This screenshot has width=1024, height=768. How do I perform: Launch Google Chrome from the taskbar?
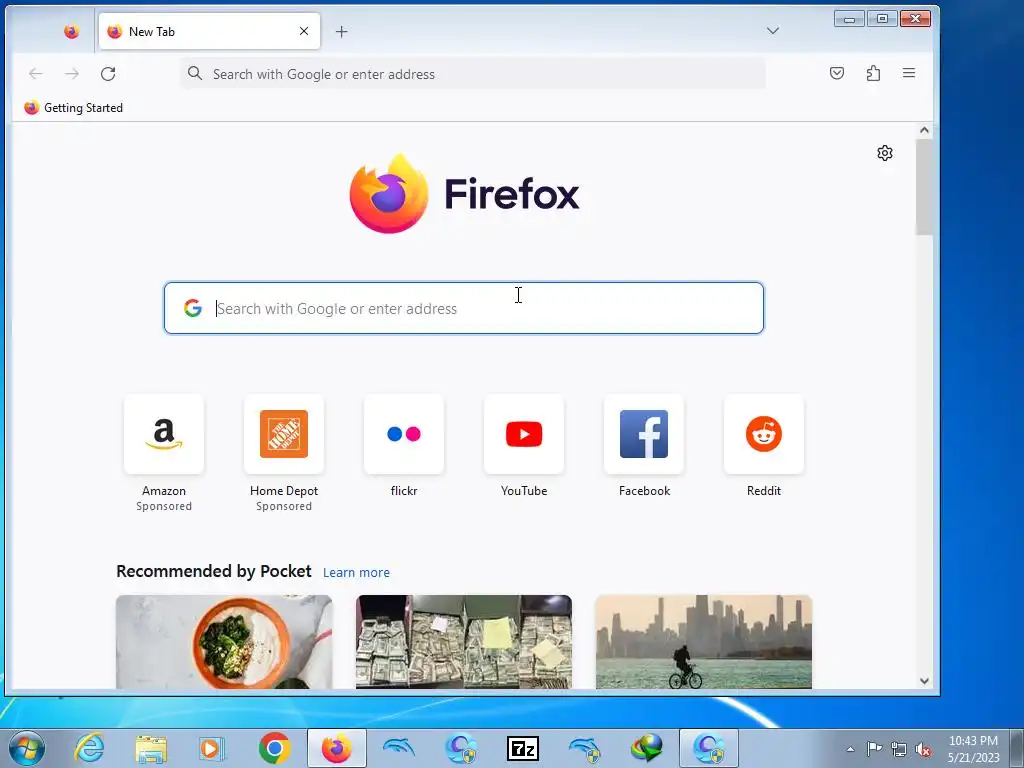274,748
